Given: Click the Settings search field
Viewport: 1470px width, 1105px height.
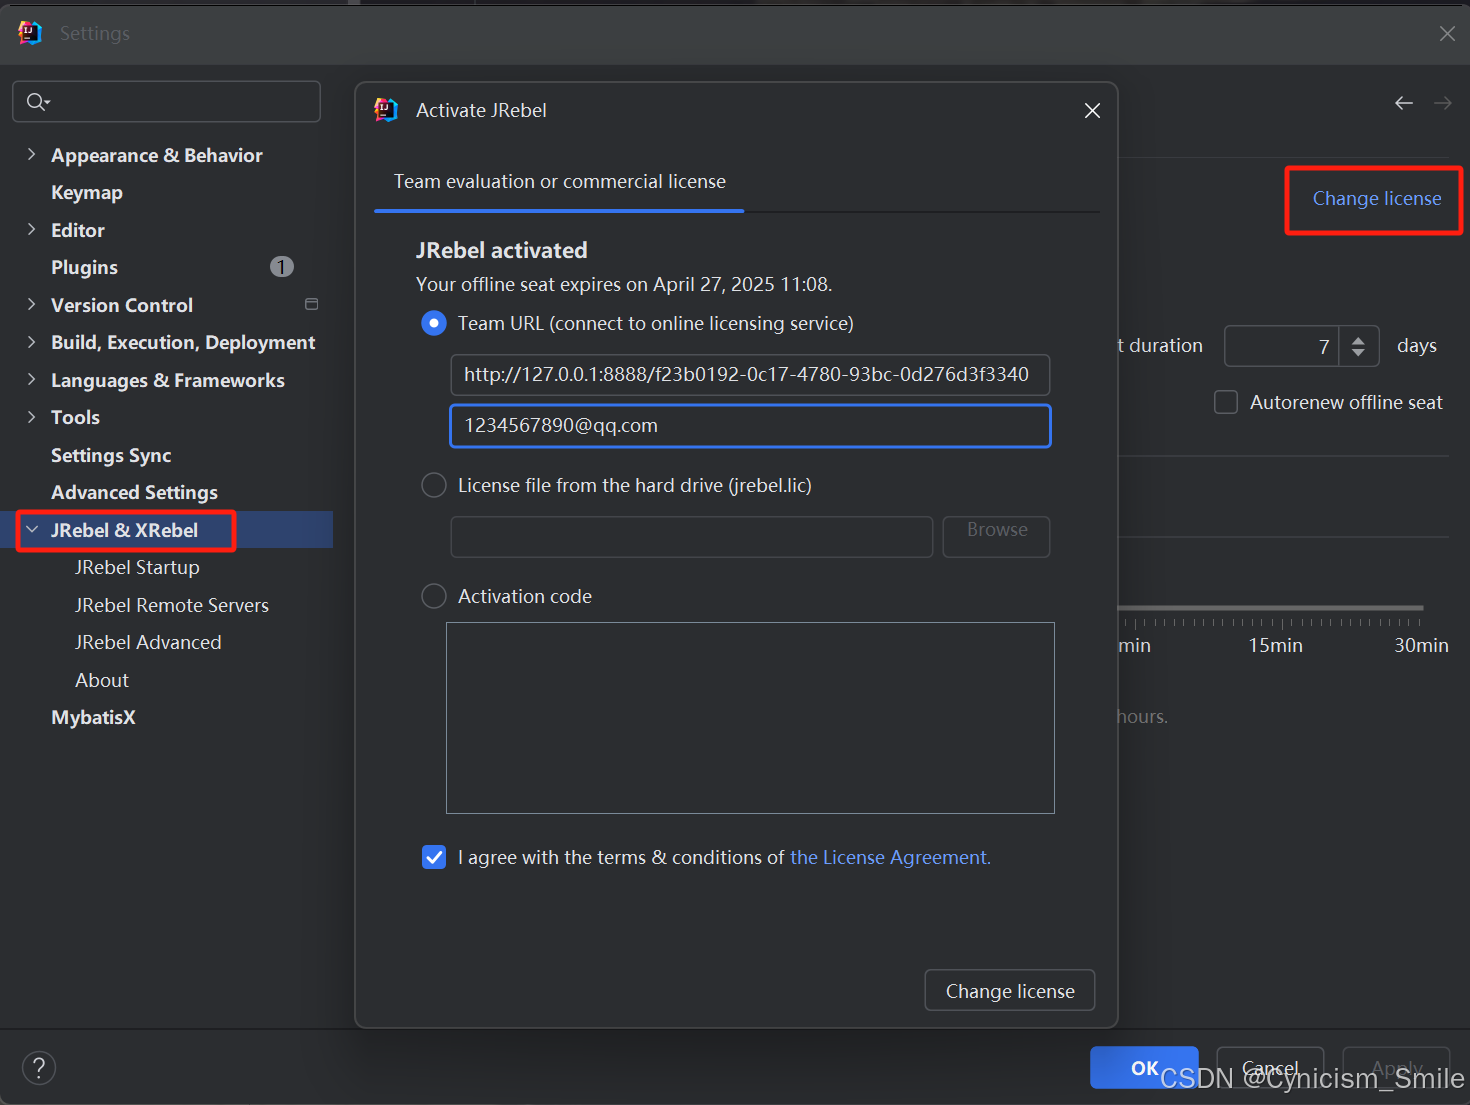Looking at the screenshot, I should pos(166,102).
